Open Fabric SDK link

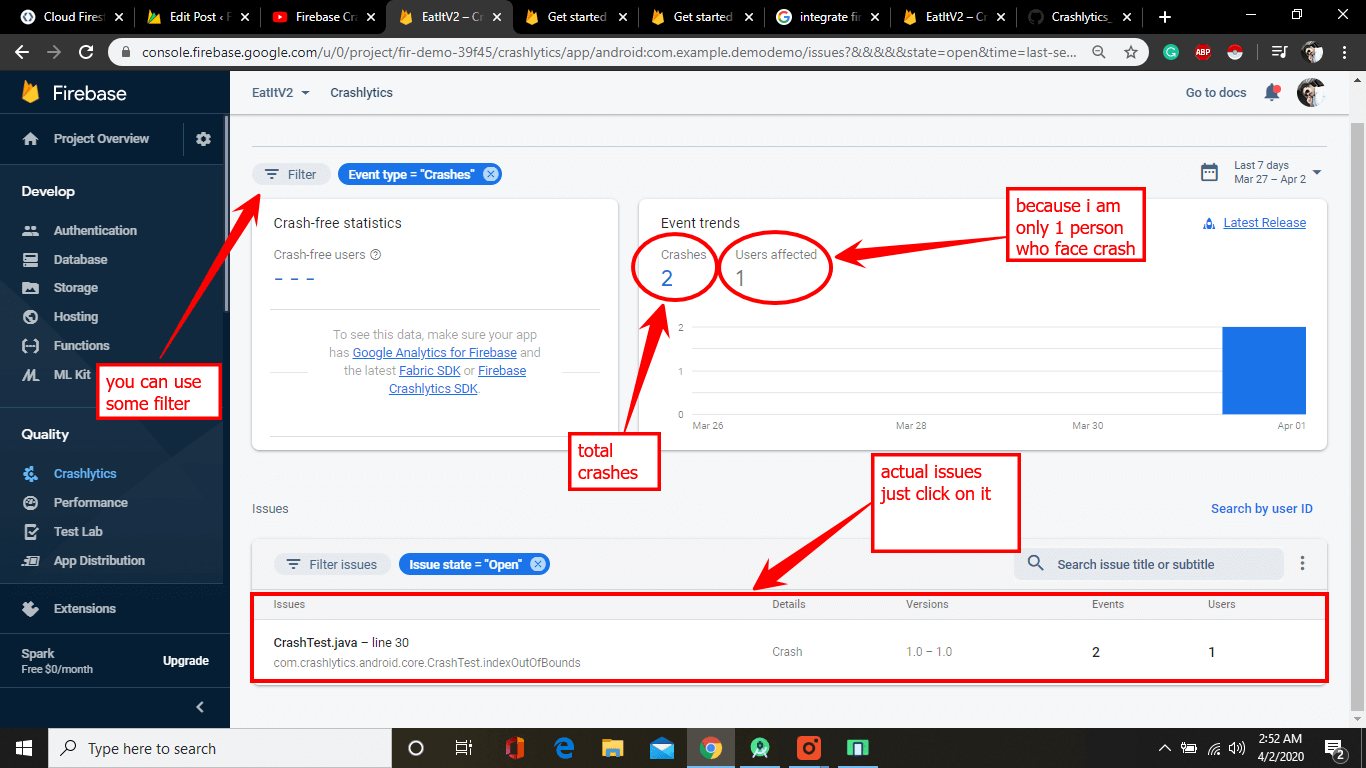(430, 371)
